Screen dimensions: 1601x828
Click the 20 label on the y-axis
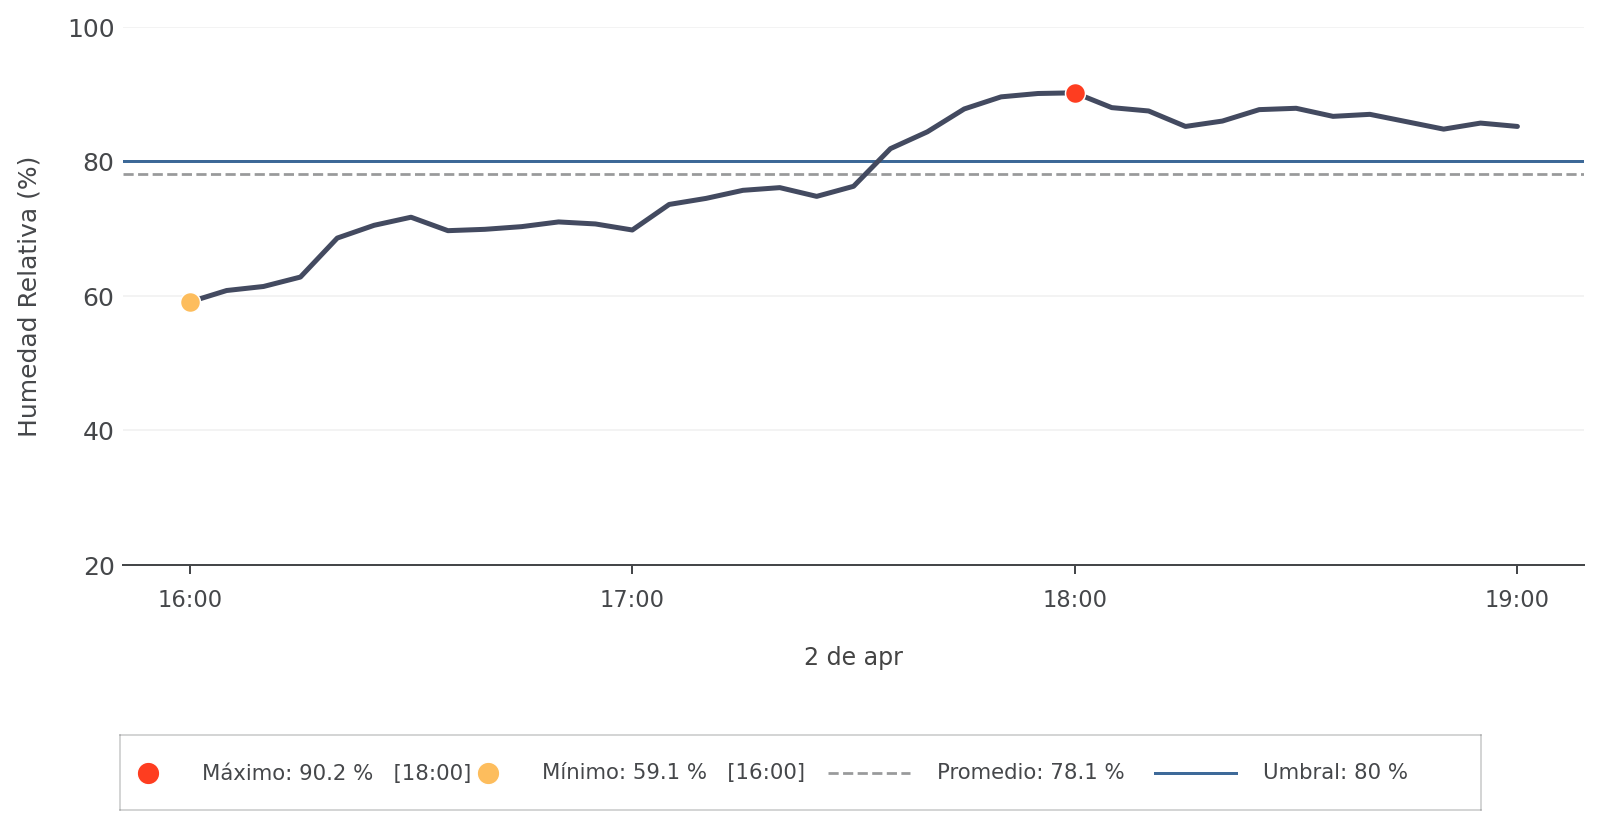[98, 567]
